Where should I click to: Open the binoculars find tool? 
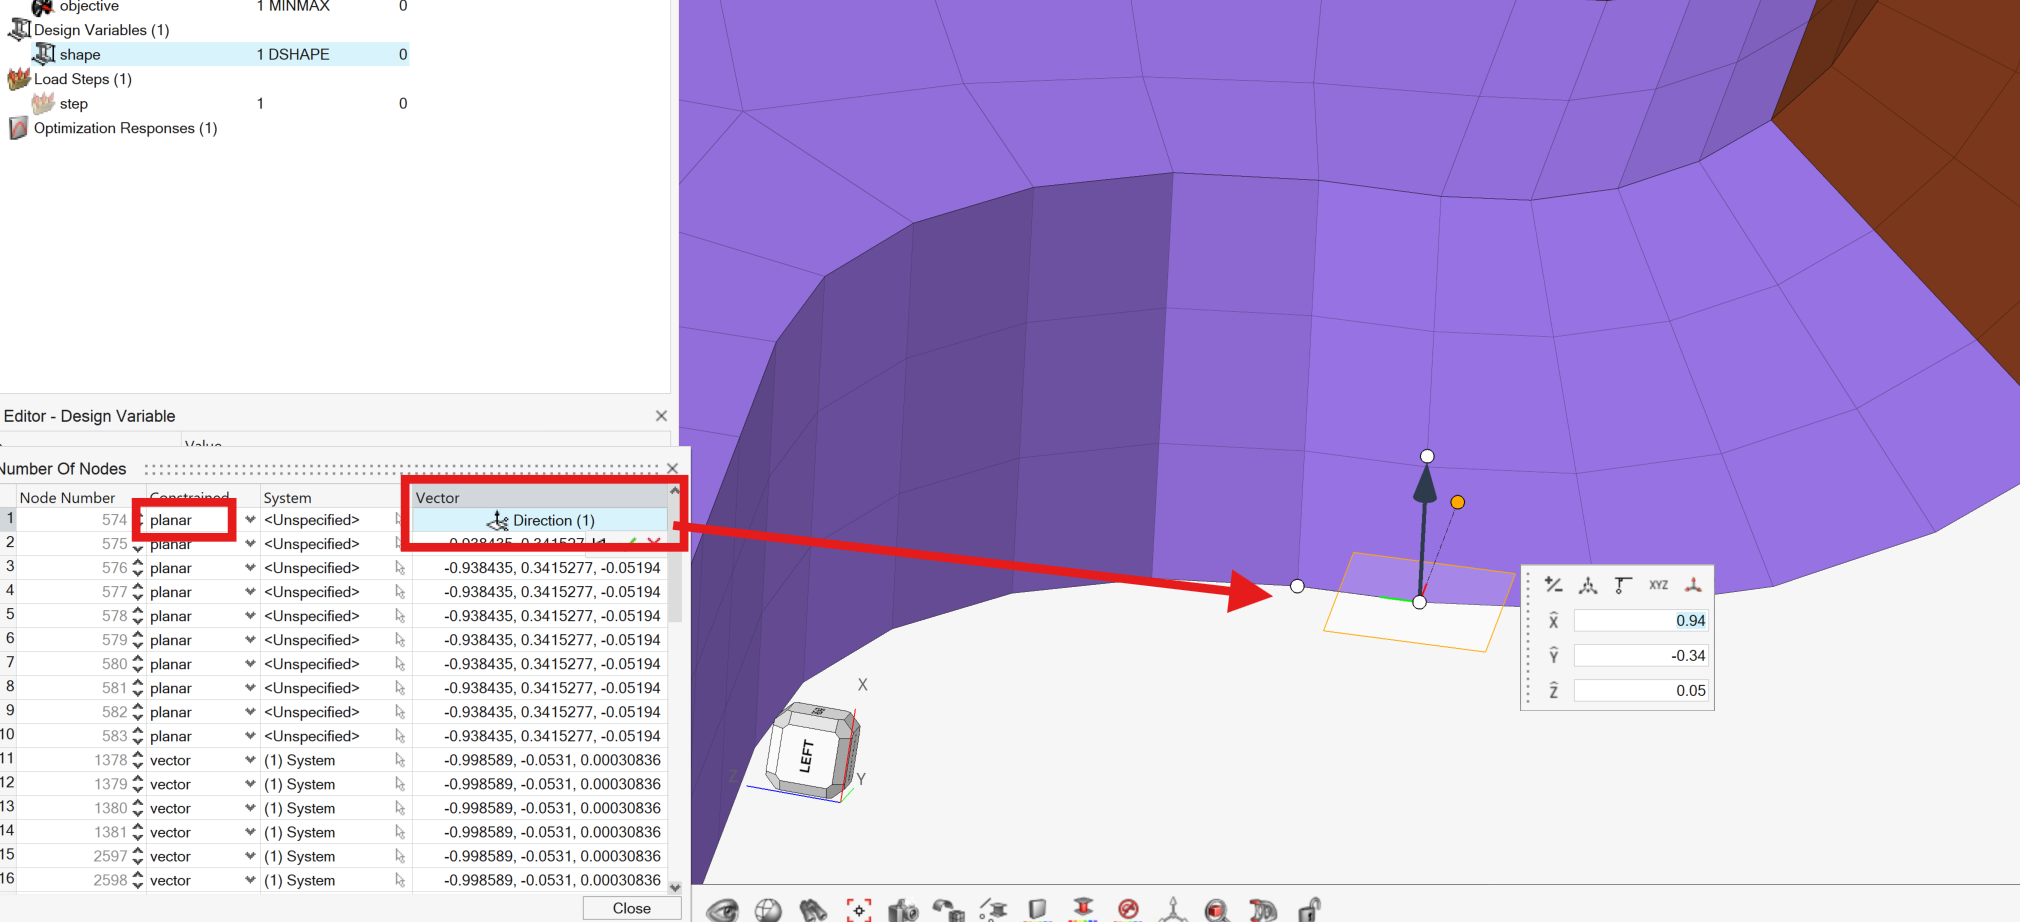pyautogui.click(x=813, y=910)
